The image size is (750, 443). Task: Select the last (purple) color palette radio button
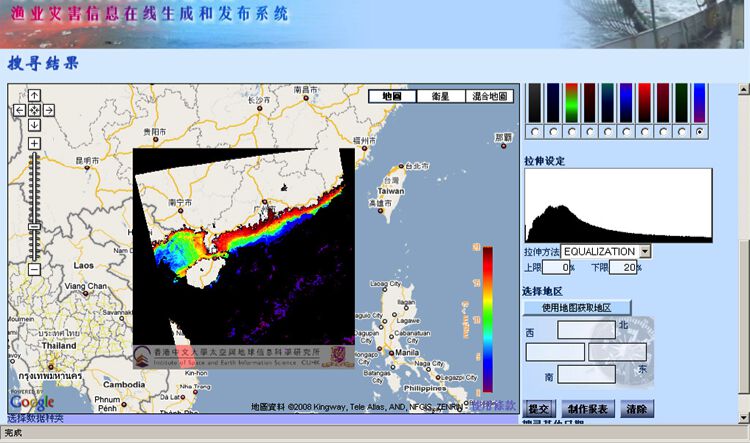(699, 131)
